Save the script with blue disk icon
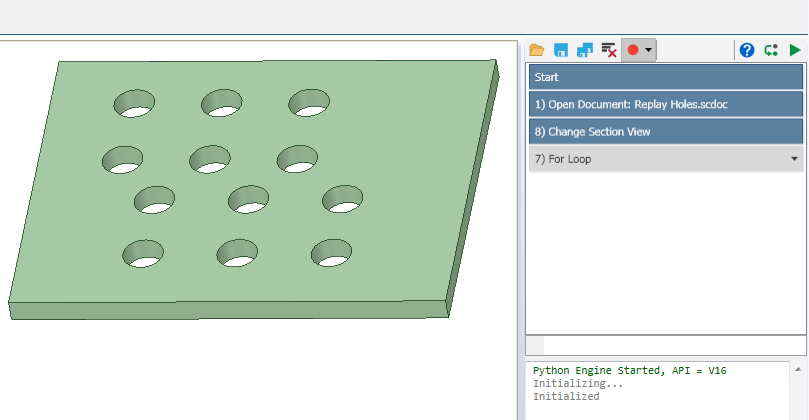Screen dimensions: 809x420 point(561,50)
